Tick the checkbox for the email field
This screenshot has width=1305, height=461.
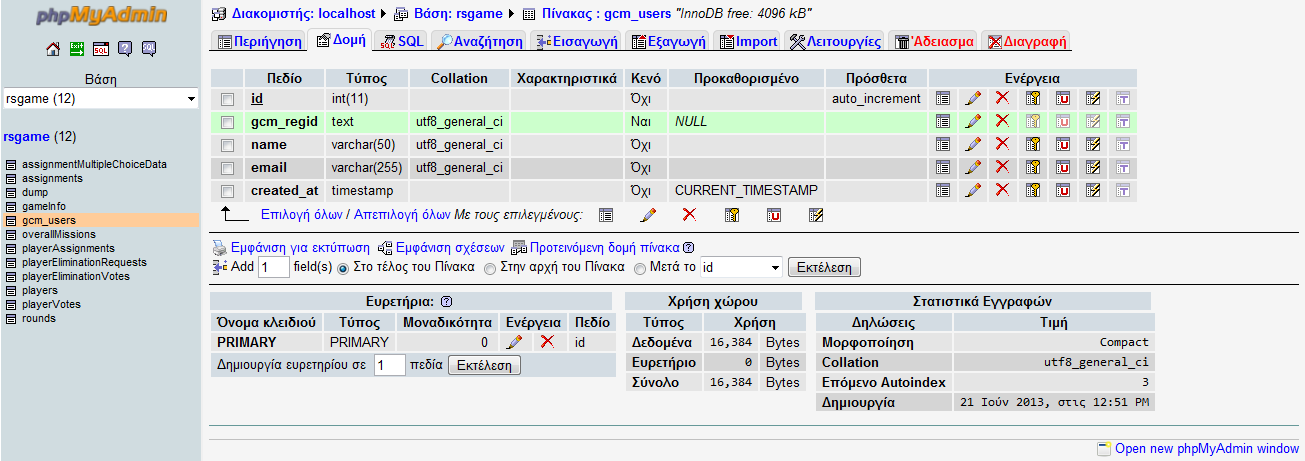[x=227, y=168]
